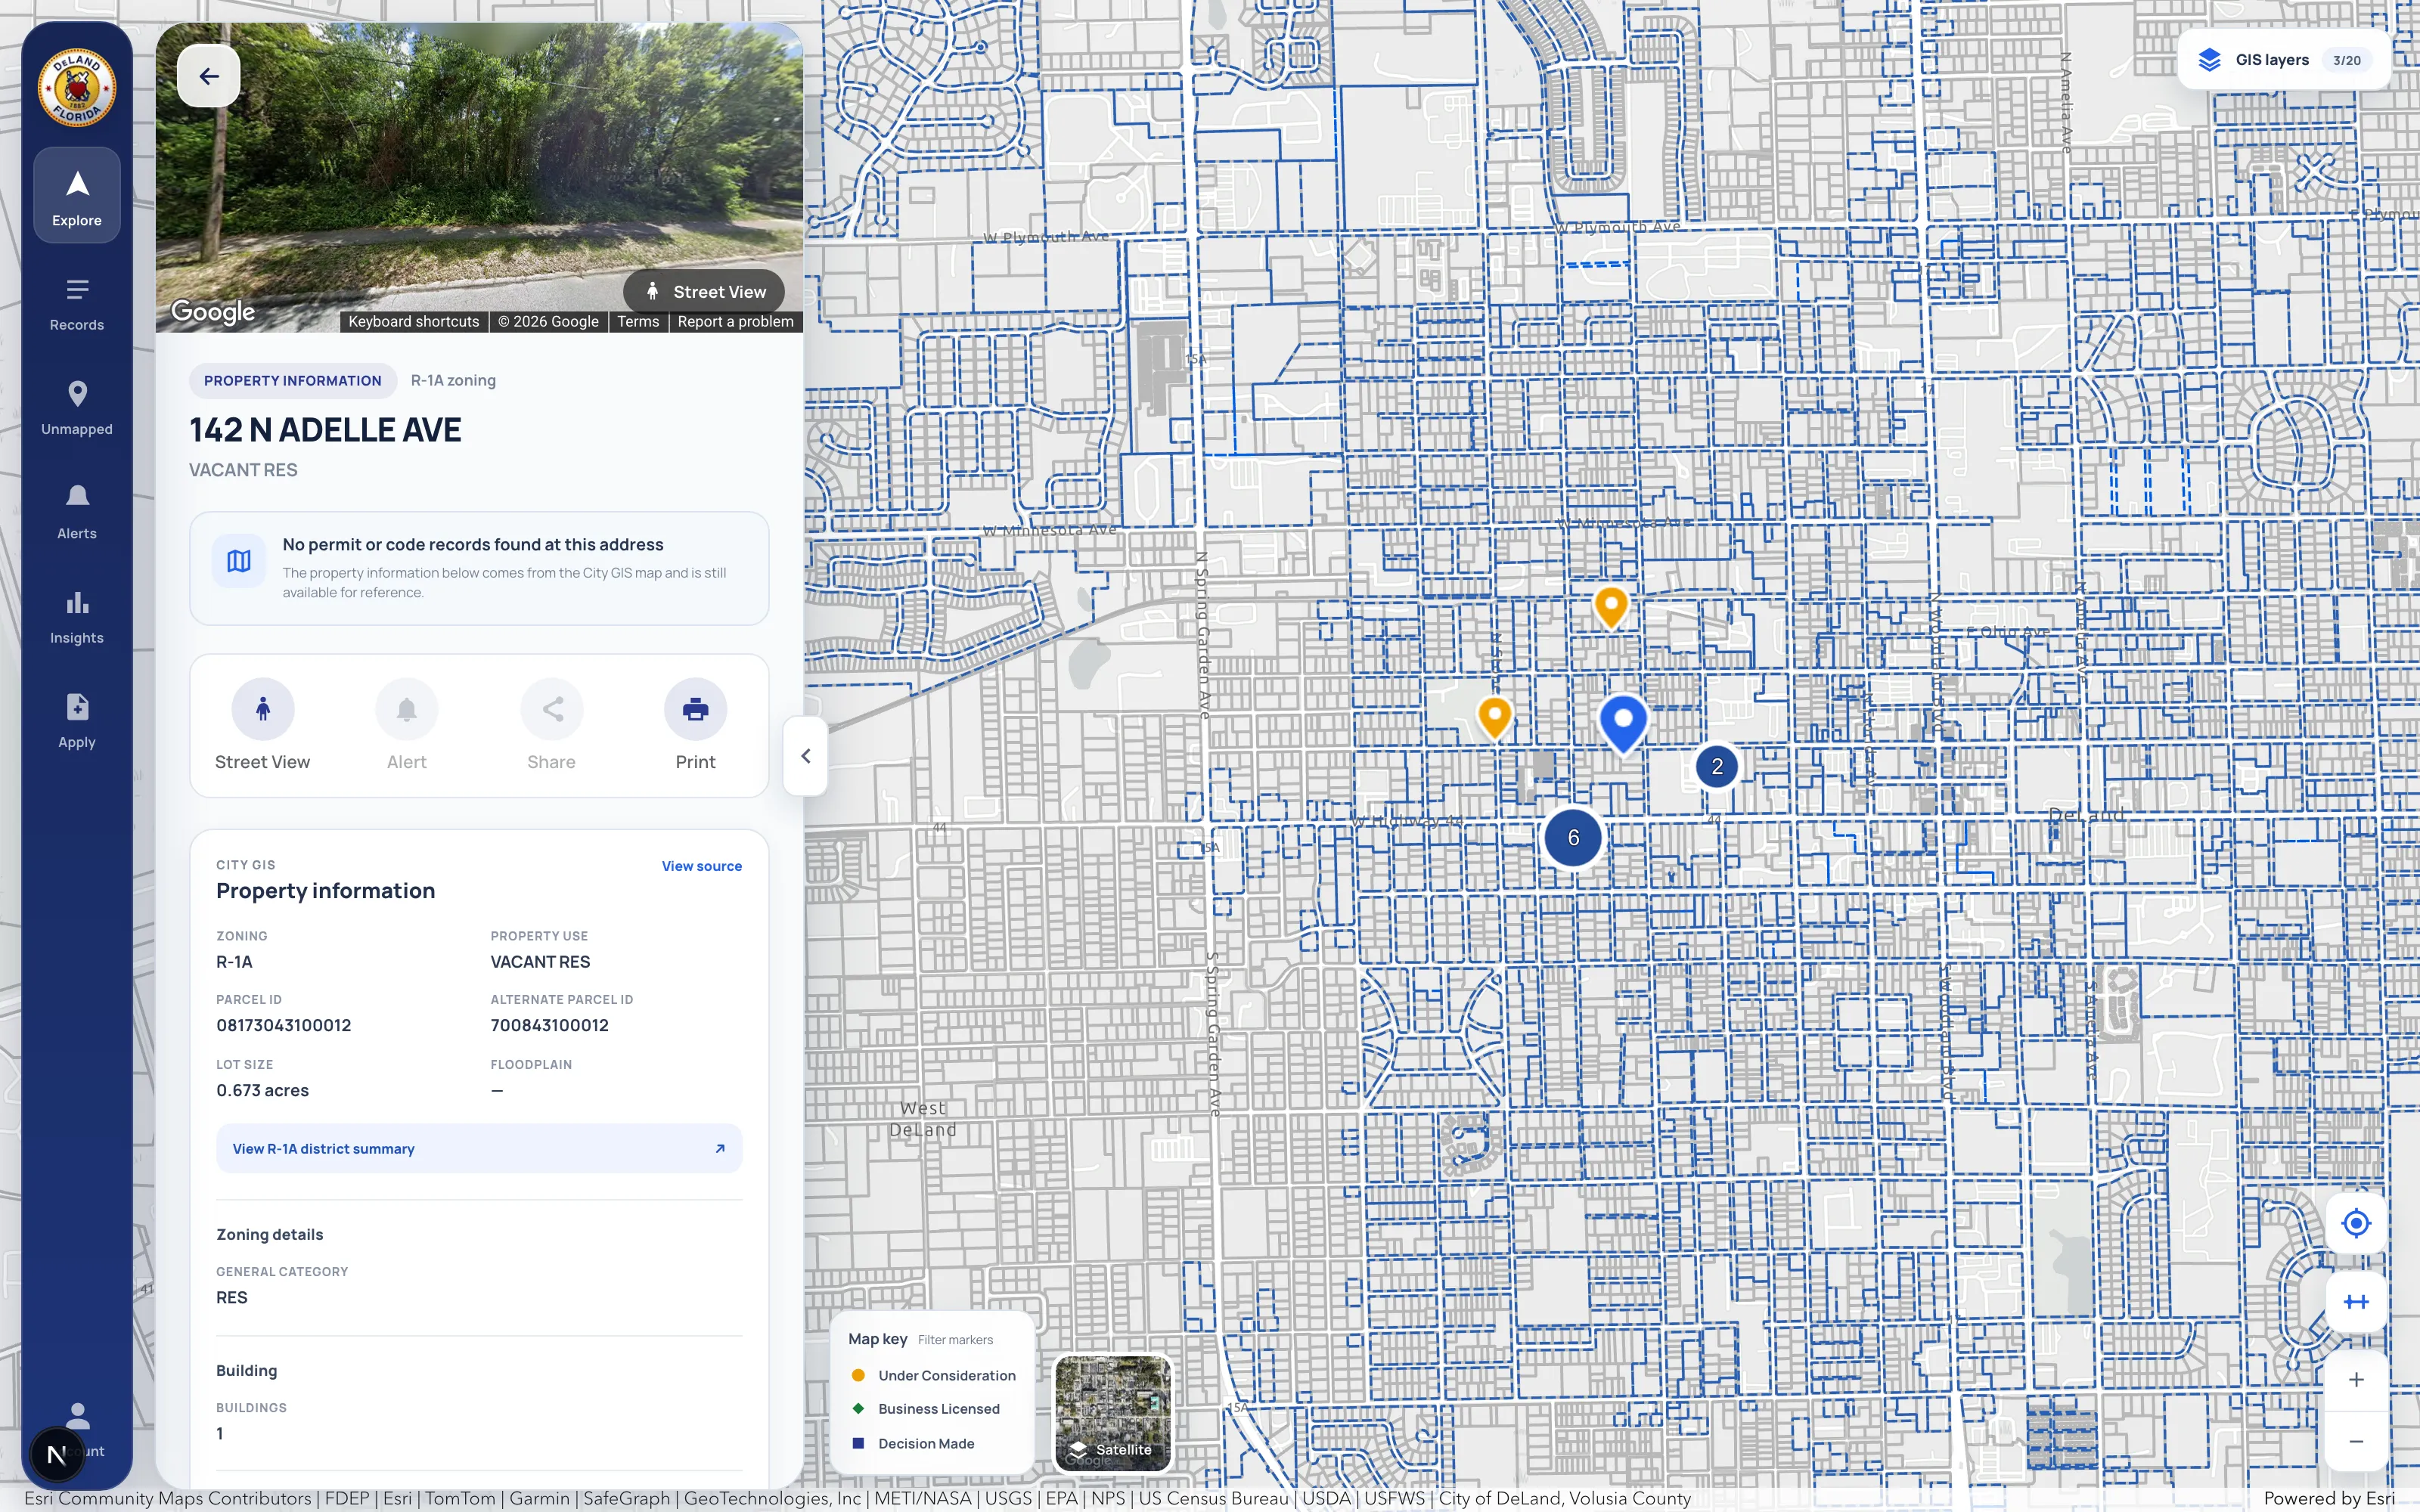Image resolution: width=2420 pixels, height=1512 pixels.
Task: Toggle Under Consideration marker filter
Action: (x=933, y=1376)
